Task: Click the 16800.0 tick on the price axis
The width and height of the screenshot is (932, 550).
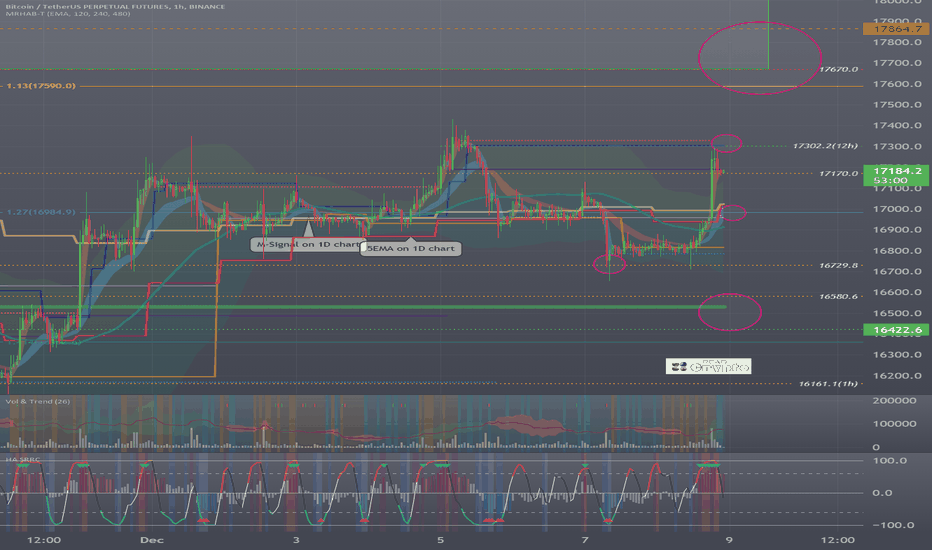Action: pyautogui.click(x=897, y=250)
